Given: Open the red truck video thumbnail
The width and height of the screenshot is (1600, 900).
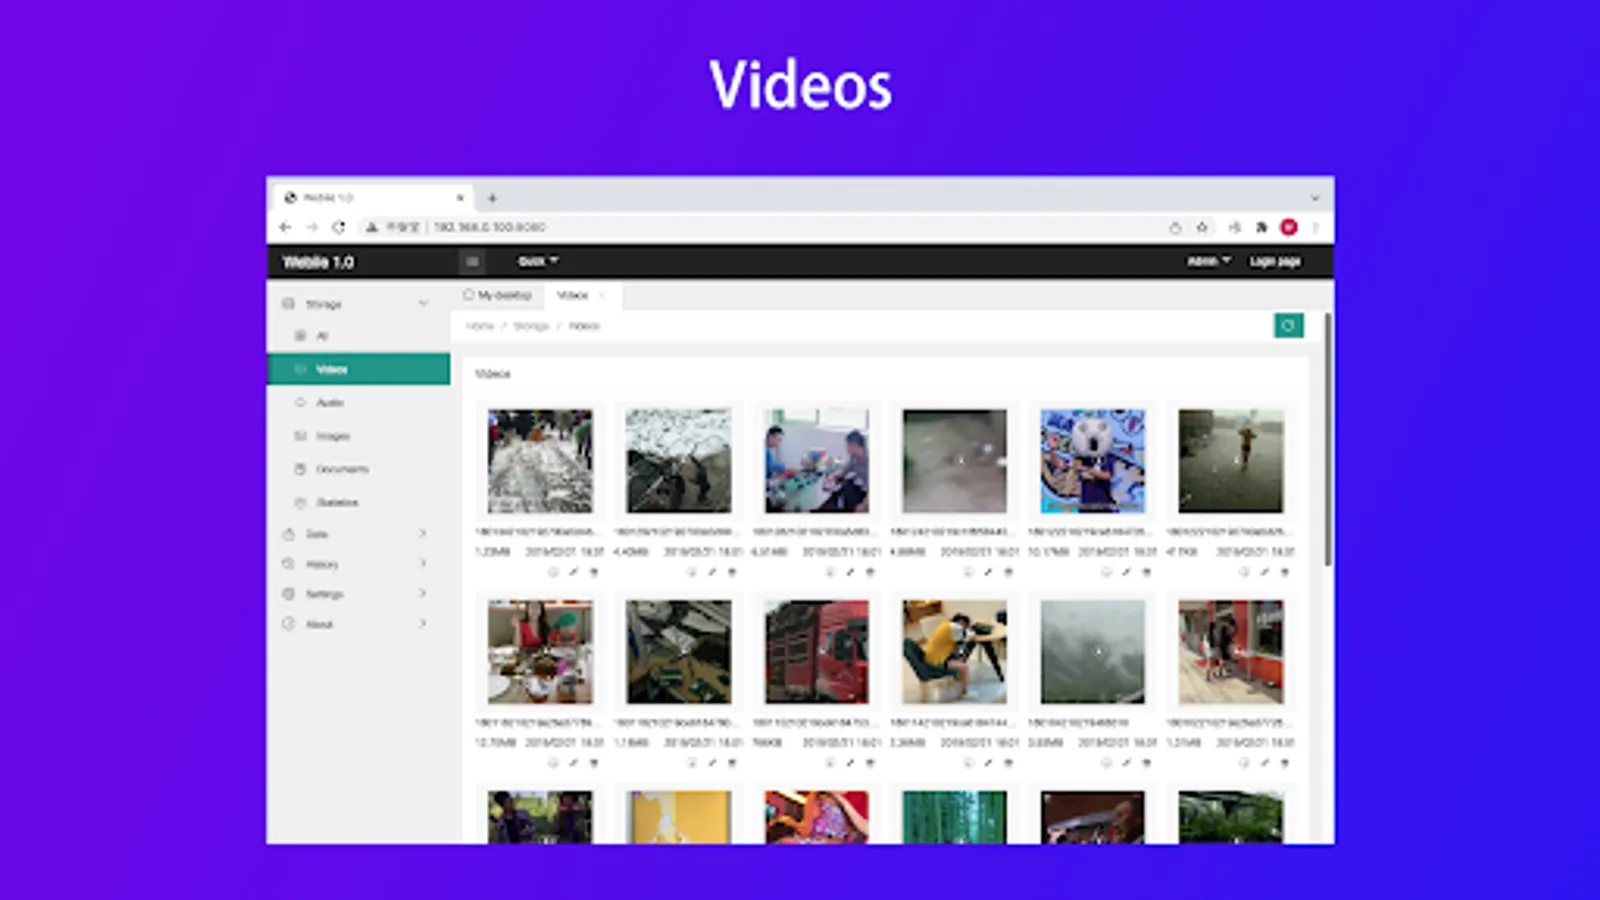Looking at the screenshot, I should pos(816,652).
